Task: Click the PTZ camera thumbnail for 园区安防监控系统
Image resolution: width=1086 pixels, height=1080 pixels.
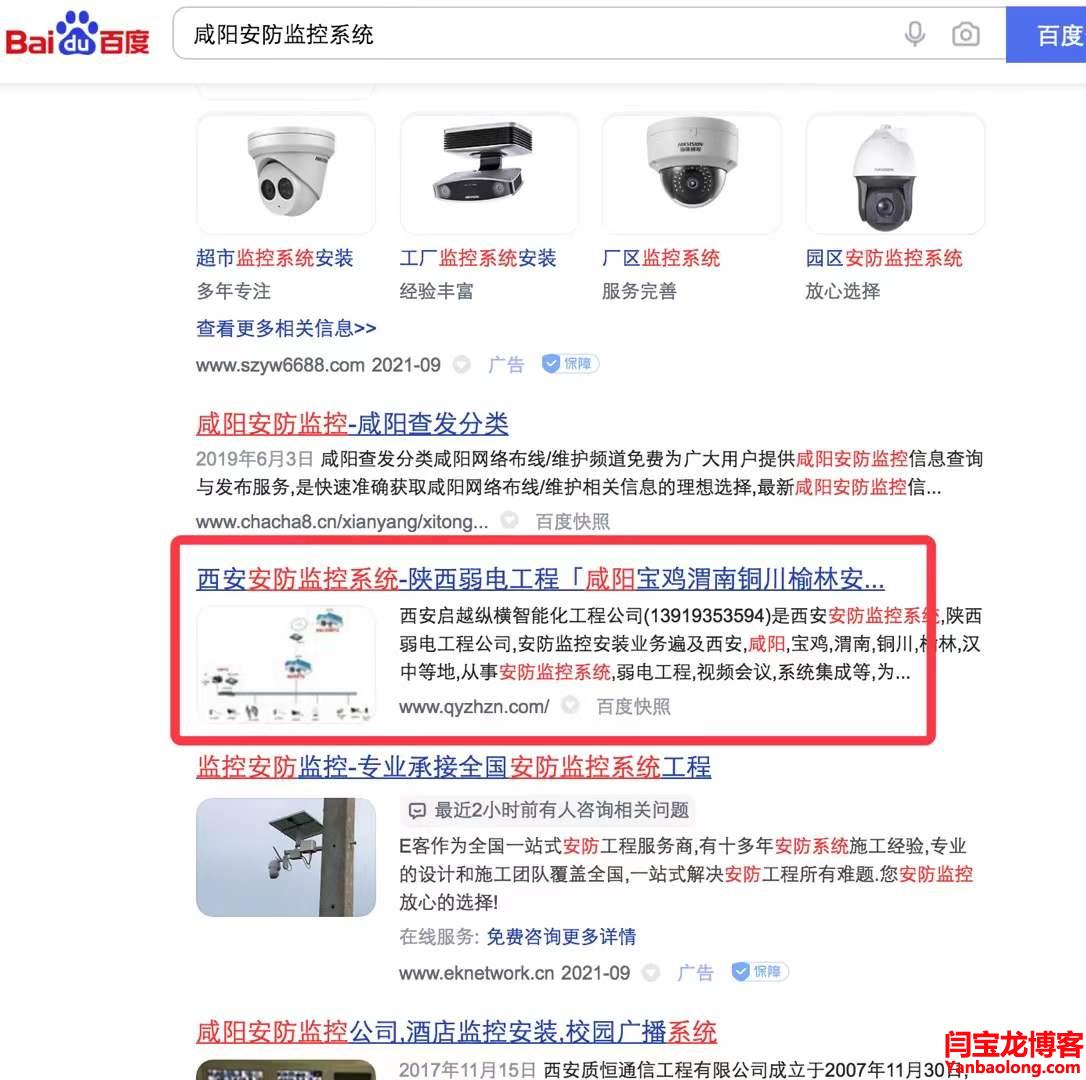Action: pos(895,174)
